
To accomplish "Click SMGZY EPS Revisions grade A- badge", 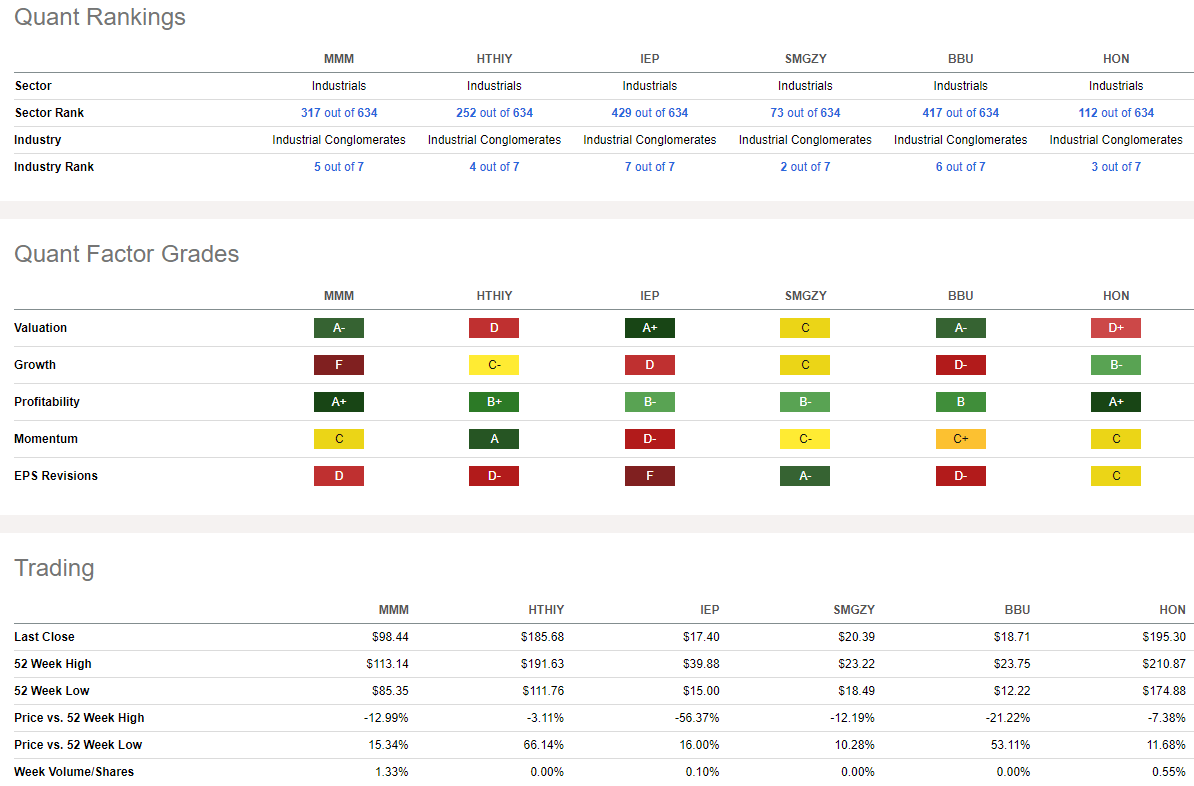I will click(805, 476).
